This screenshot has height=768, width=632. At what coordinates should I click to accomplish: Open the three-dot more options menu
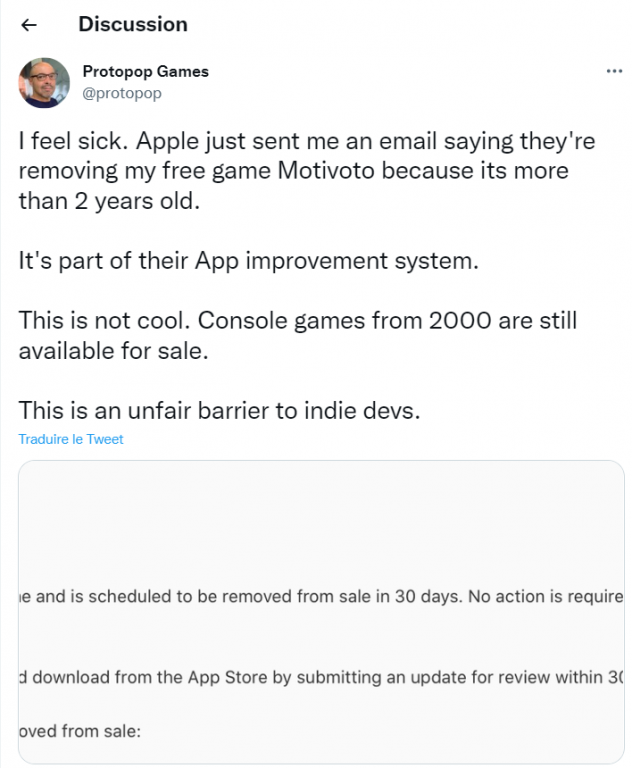point(615,73)
